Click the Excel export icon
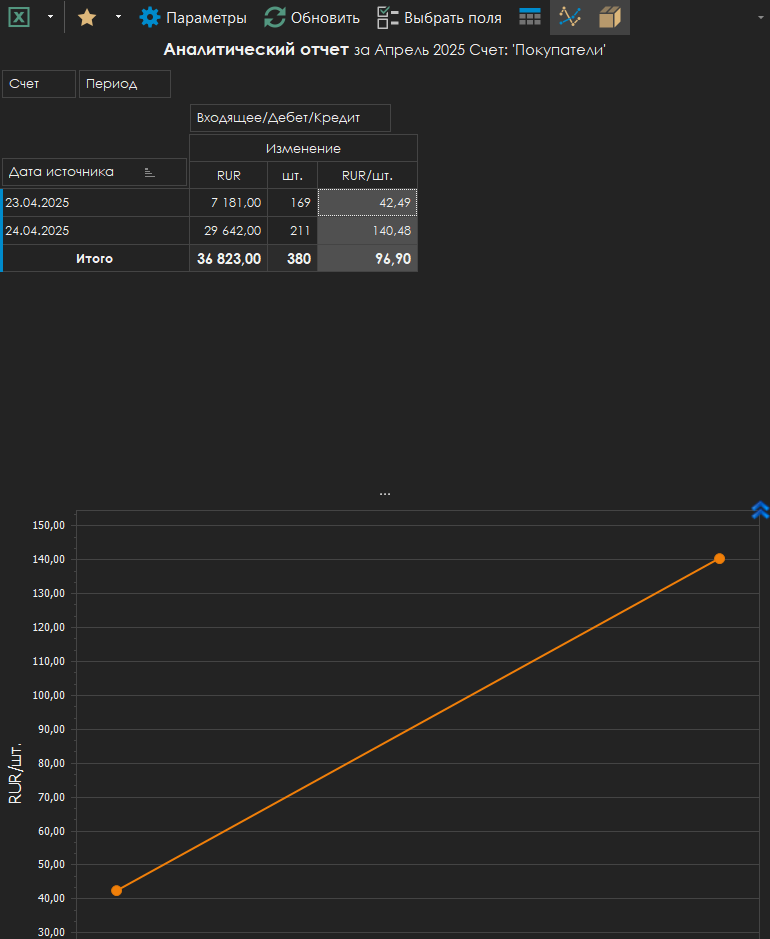 coord(19,17)
